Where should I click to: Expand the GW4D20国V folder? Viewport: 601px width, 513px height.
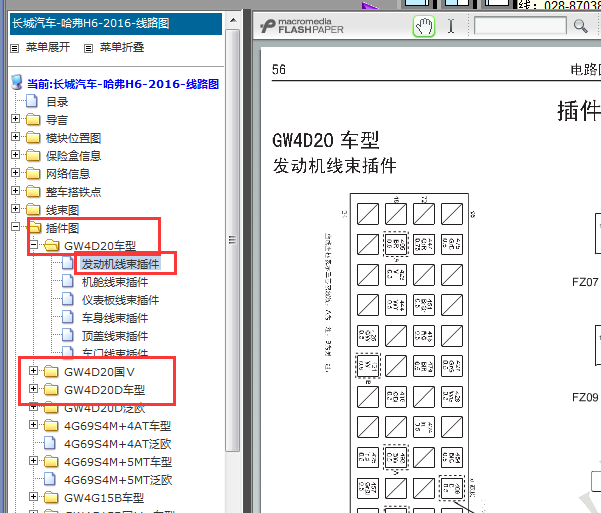[33, 370]
